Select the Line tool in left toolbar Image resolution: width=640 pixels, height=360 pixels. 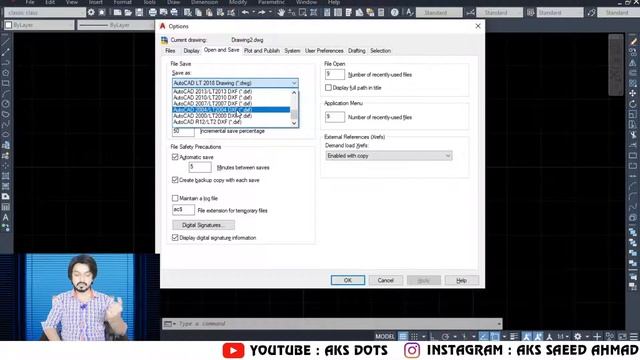(x=6, y=42)
